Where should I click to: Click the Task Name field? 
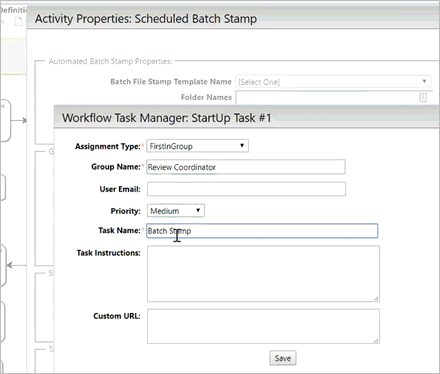click(262, 231)
